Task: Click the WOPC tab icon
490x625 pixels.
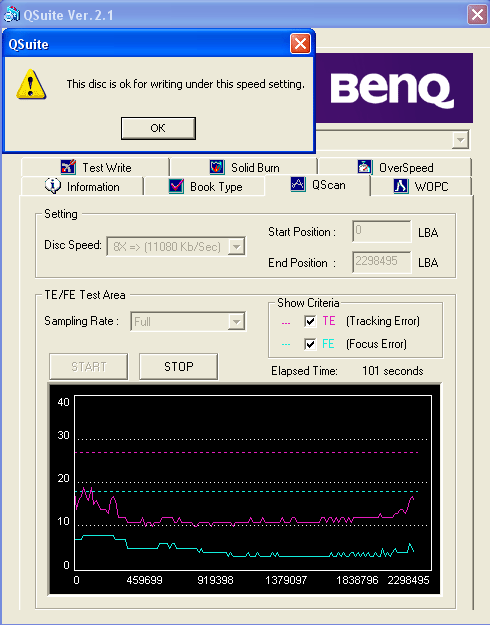Action: (x=401, y=186)
